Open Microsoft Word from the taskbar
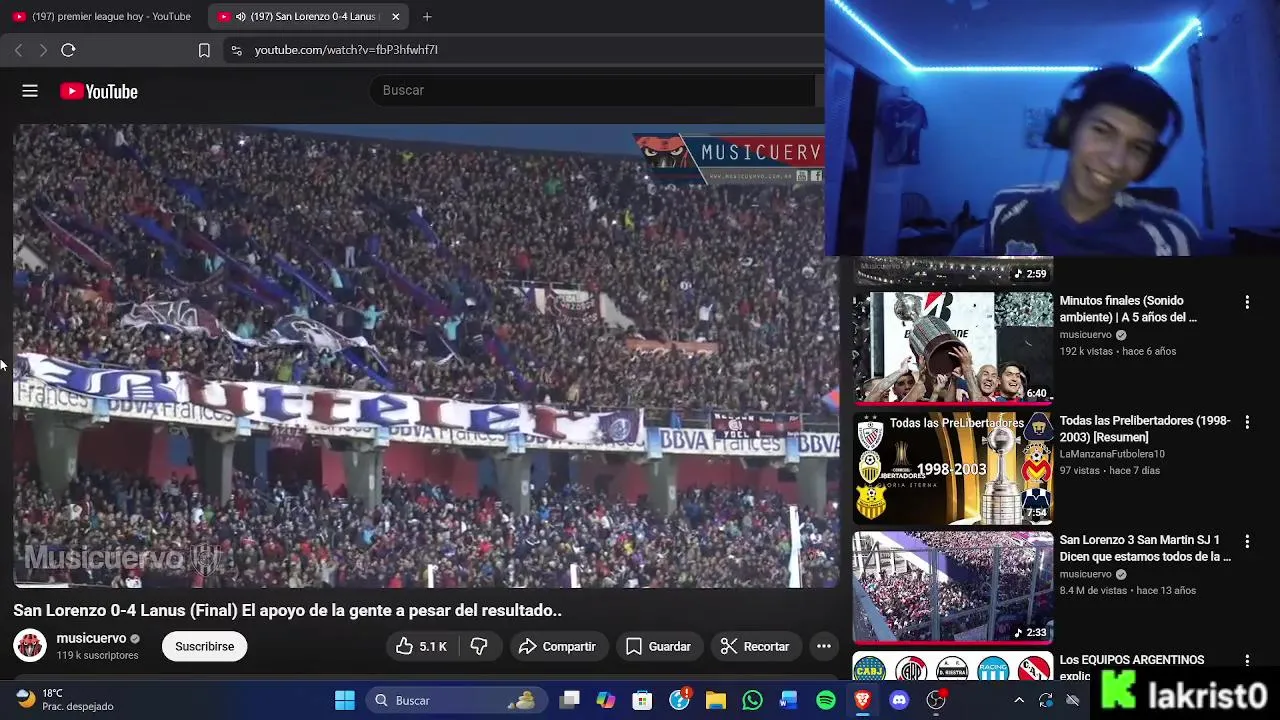 [789, 700]
